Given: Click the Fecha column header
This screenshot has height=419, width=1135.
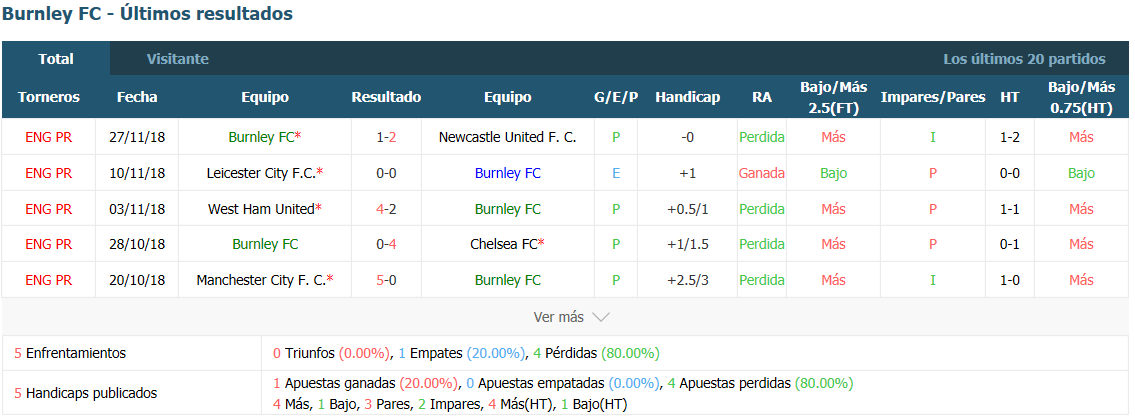Looking at the screenshot, I should tap(137, 97).
